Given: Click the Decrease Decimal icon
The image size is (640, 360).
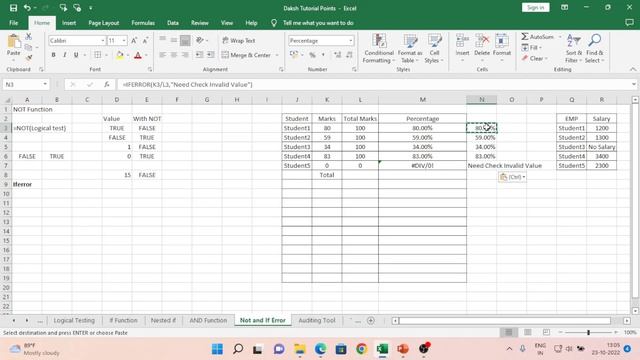Looking at the screenshot, I should 349,55.
